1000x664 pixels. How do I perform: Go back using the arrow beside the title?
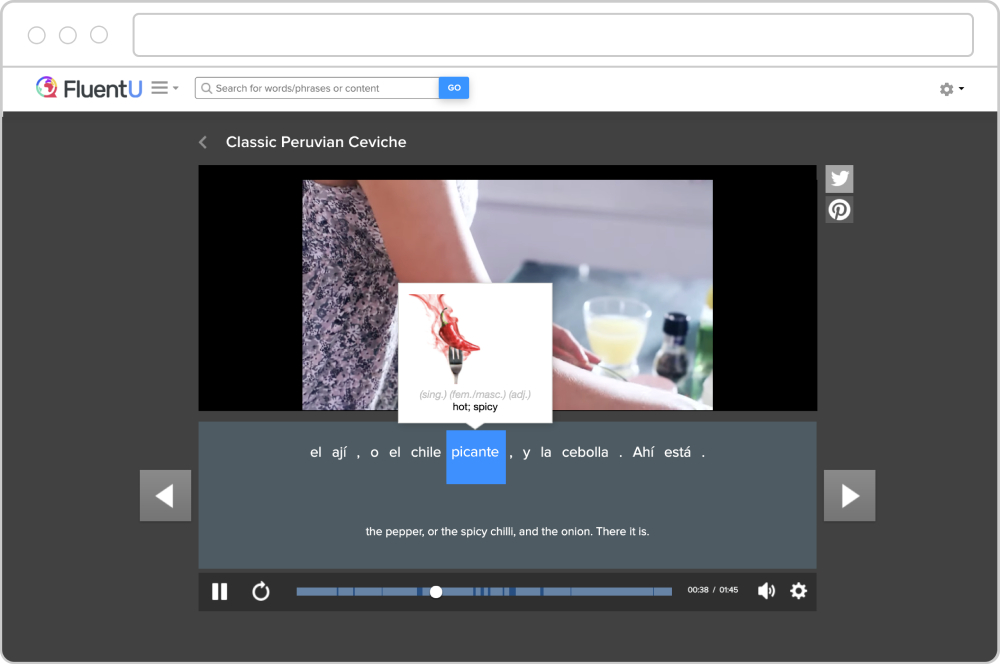tap(203, 142)
